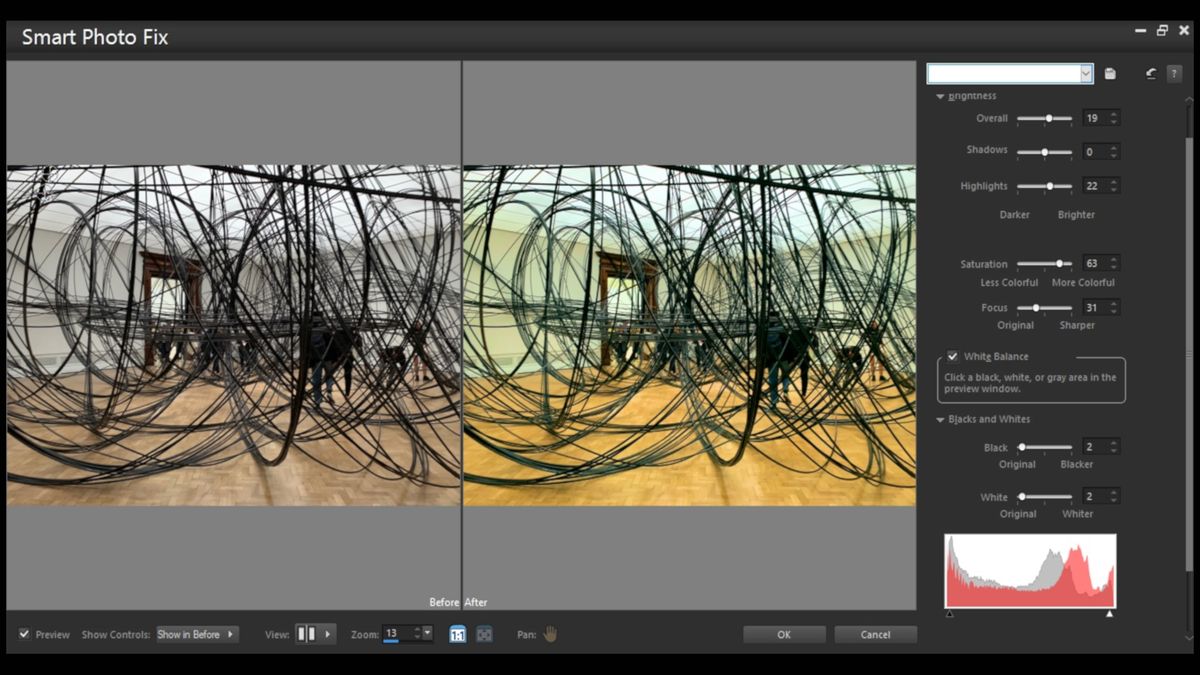Click the Saturation slider track
The height and width of the screenshot is (675, 1200).
1044,264
